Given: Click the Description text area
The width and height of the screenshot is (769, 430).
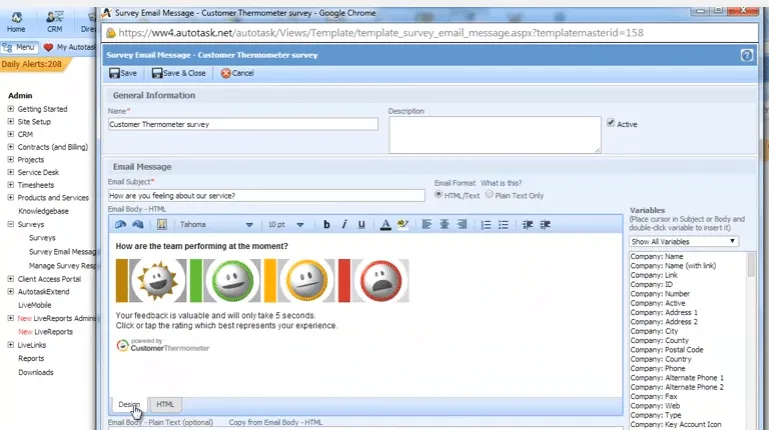Looking at the screenshot, I should [495, 135].
